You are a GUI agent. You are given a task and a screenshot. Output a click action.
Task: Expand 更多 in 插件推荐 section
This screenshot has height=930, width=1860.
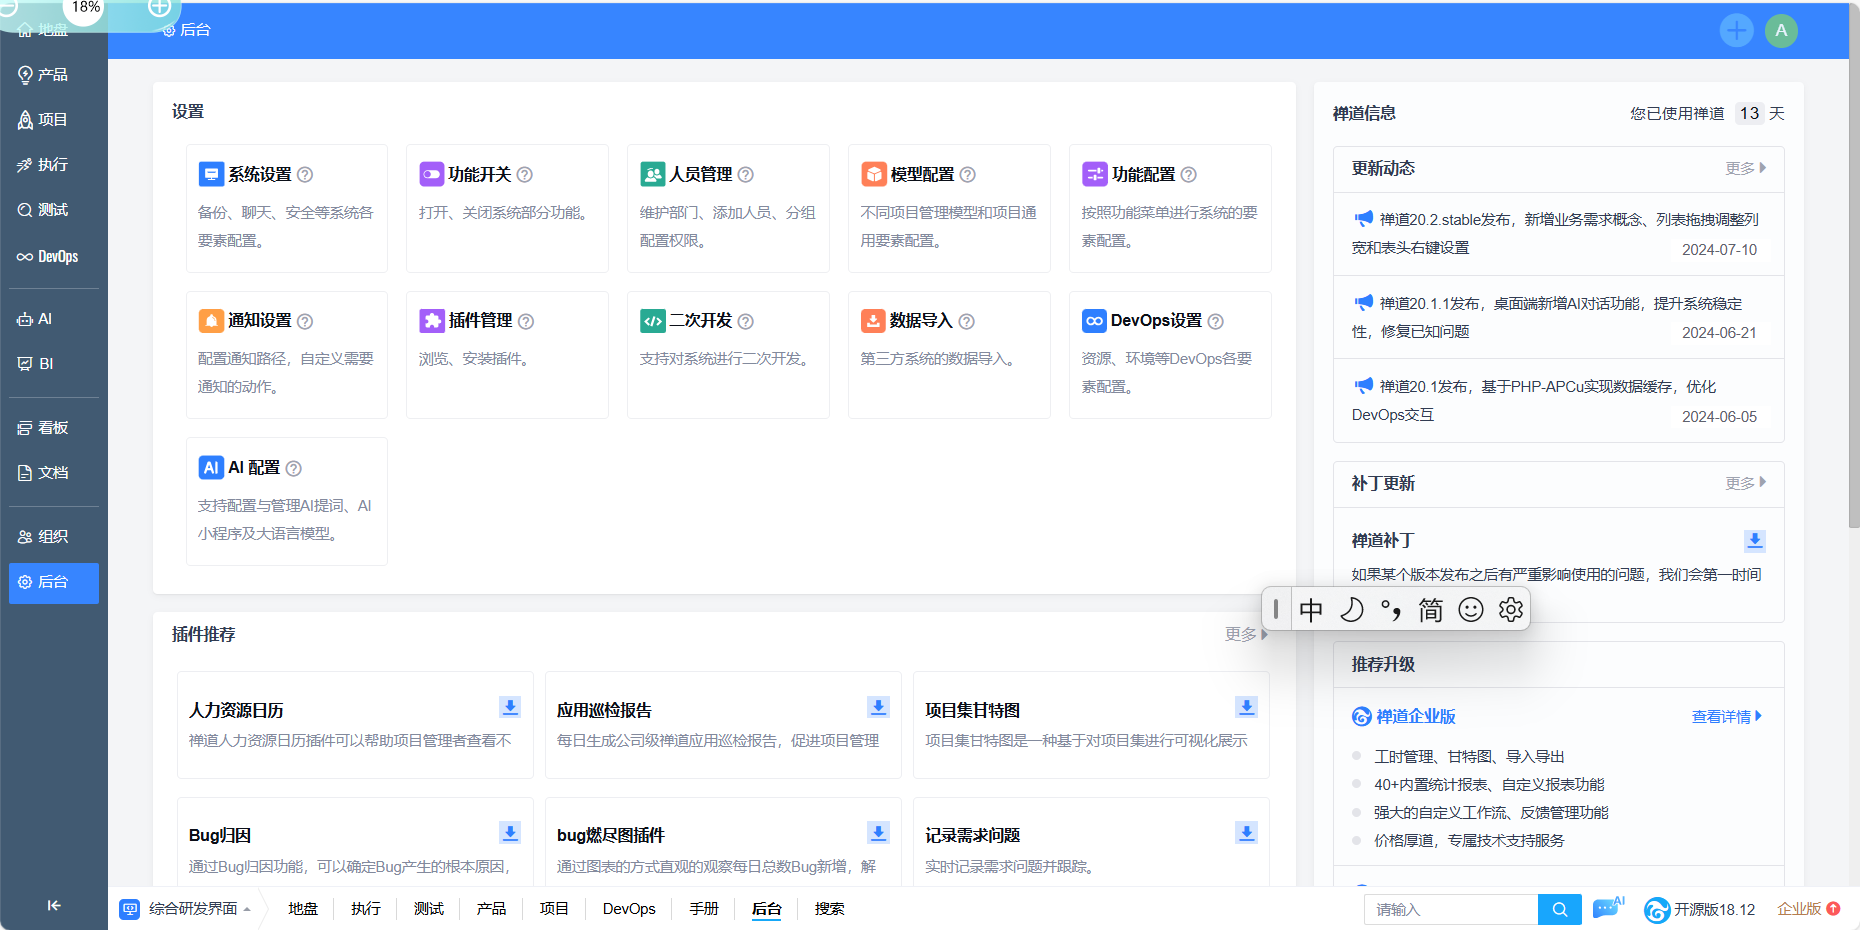[1246, 634]
